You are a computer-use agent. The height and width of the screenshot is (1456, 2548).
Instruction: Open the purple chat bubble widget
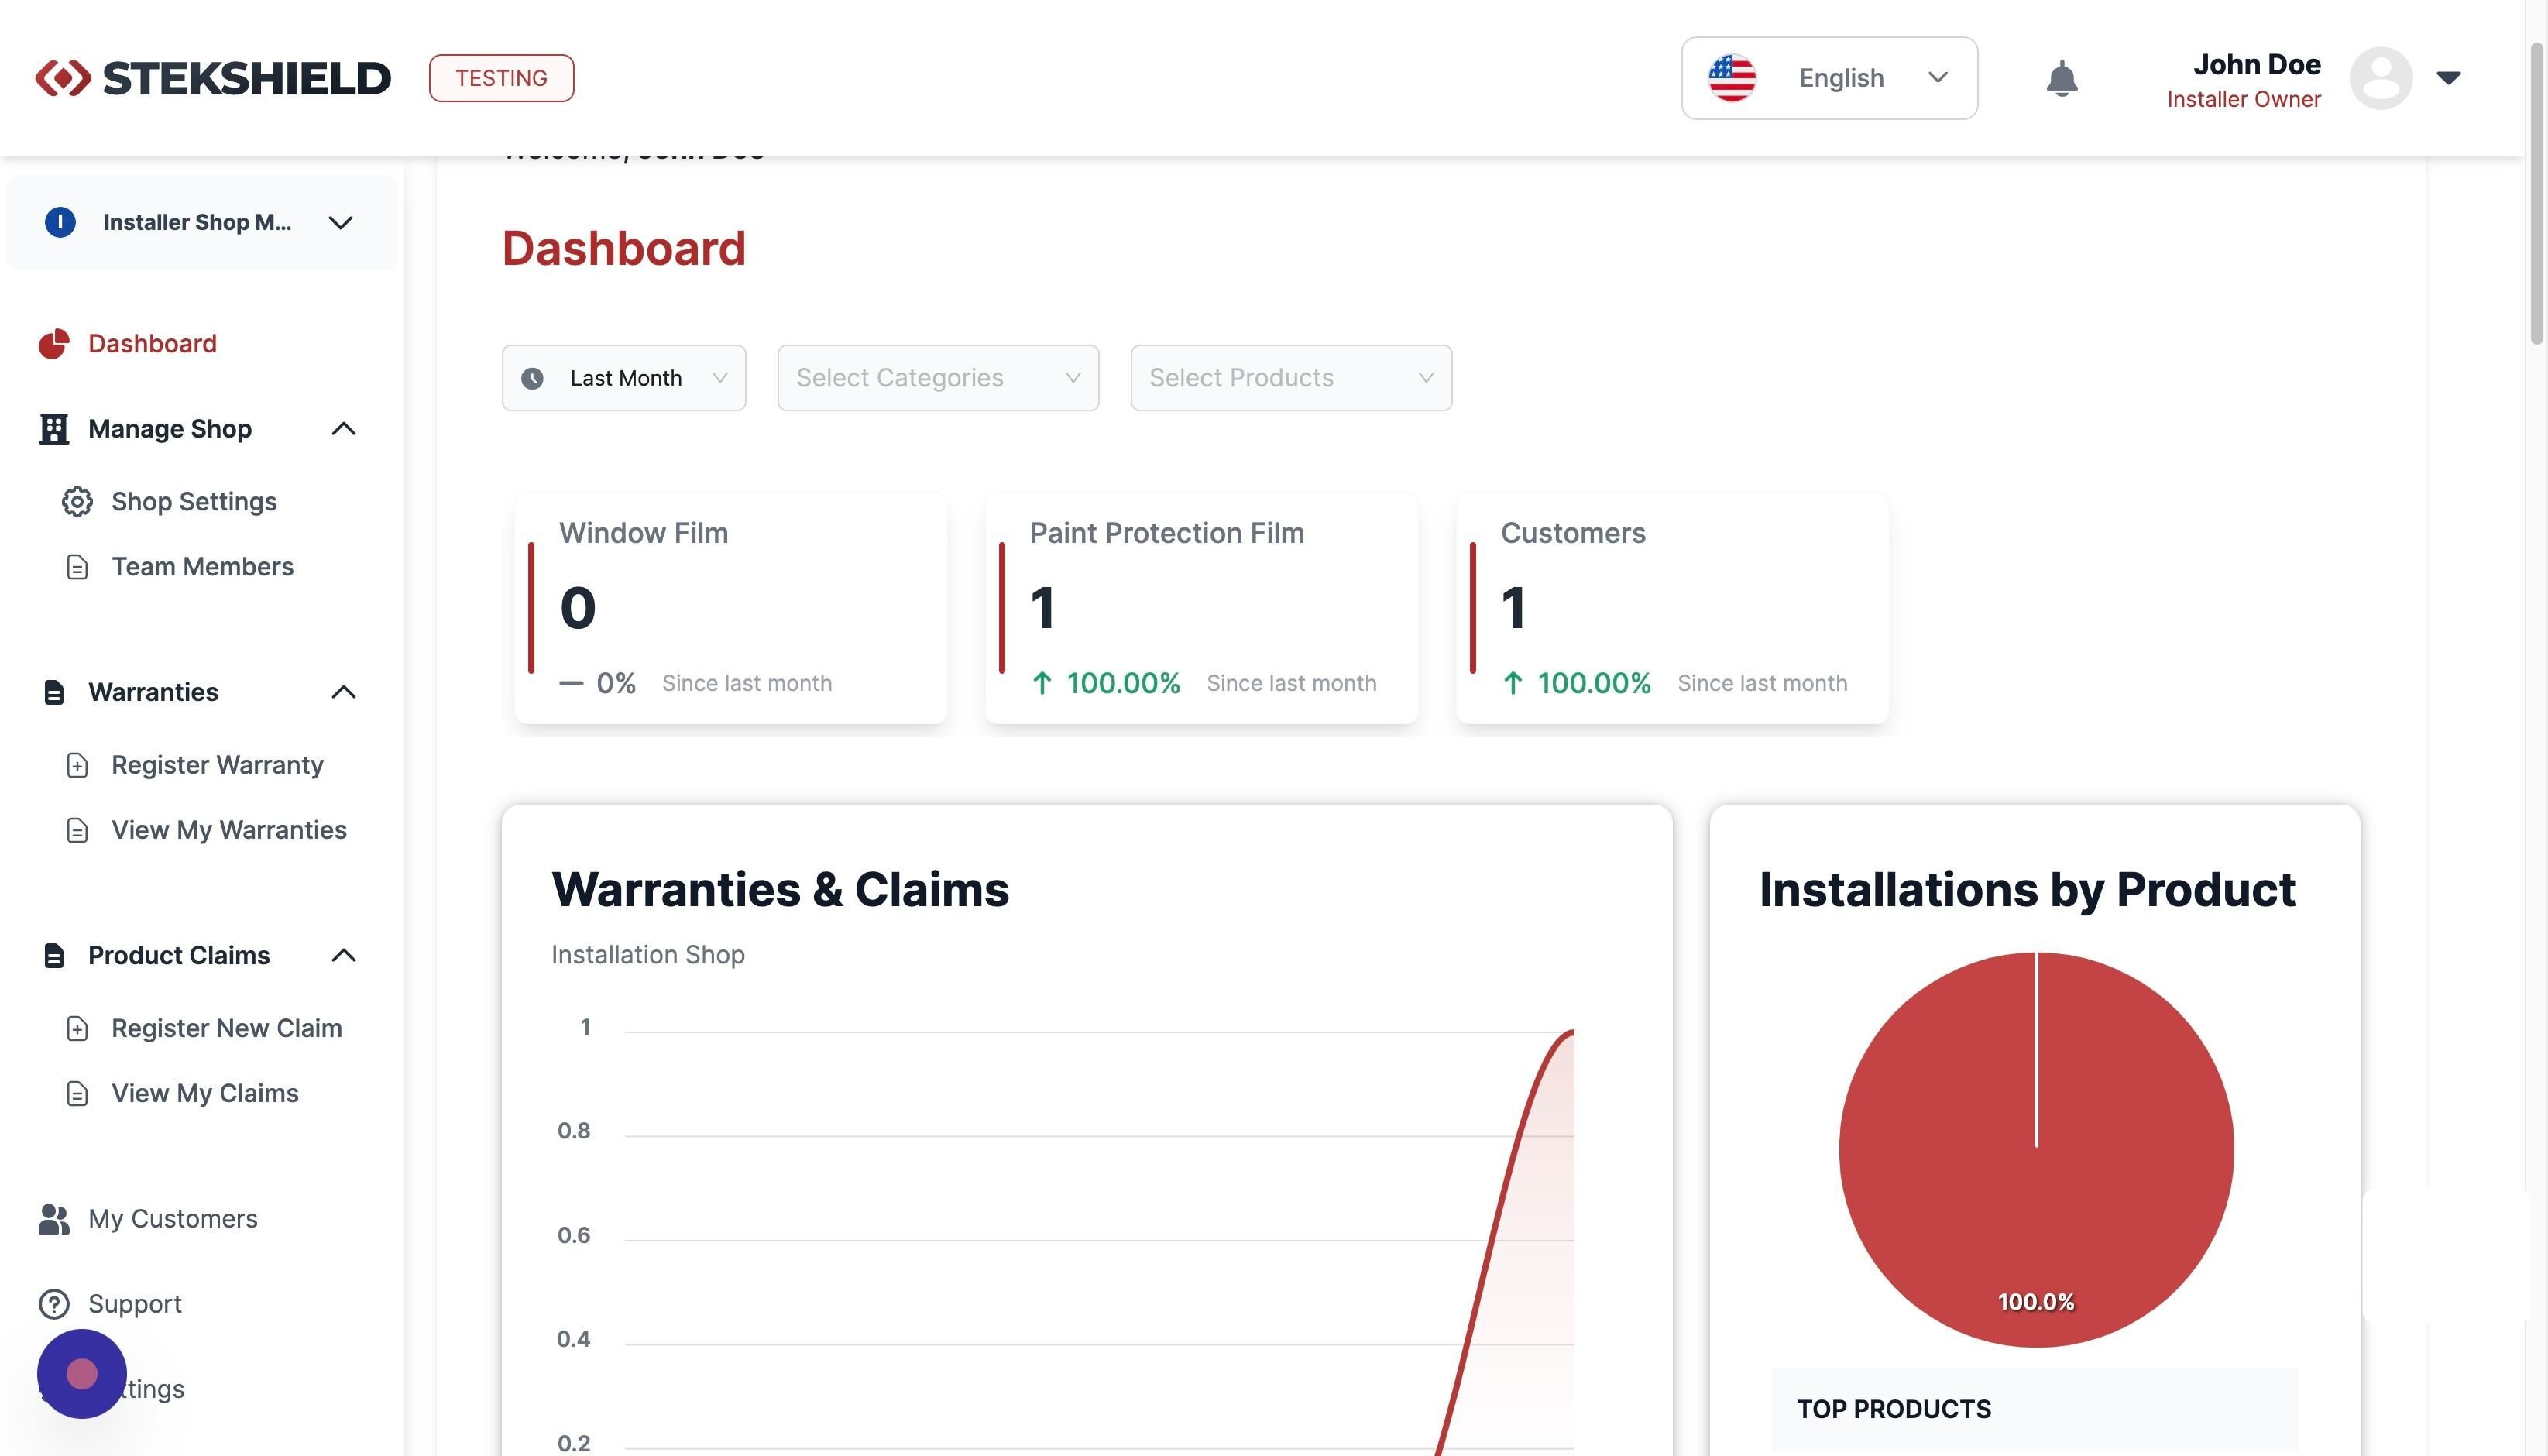click(x=82, y=1373)
